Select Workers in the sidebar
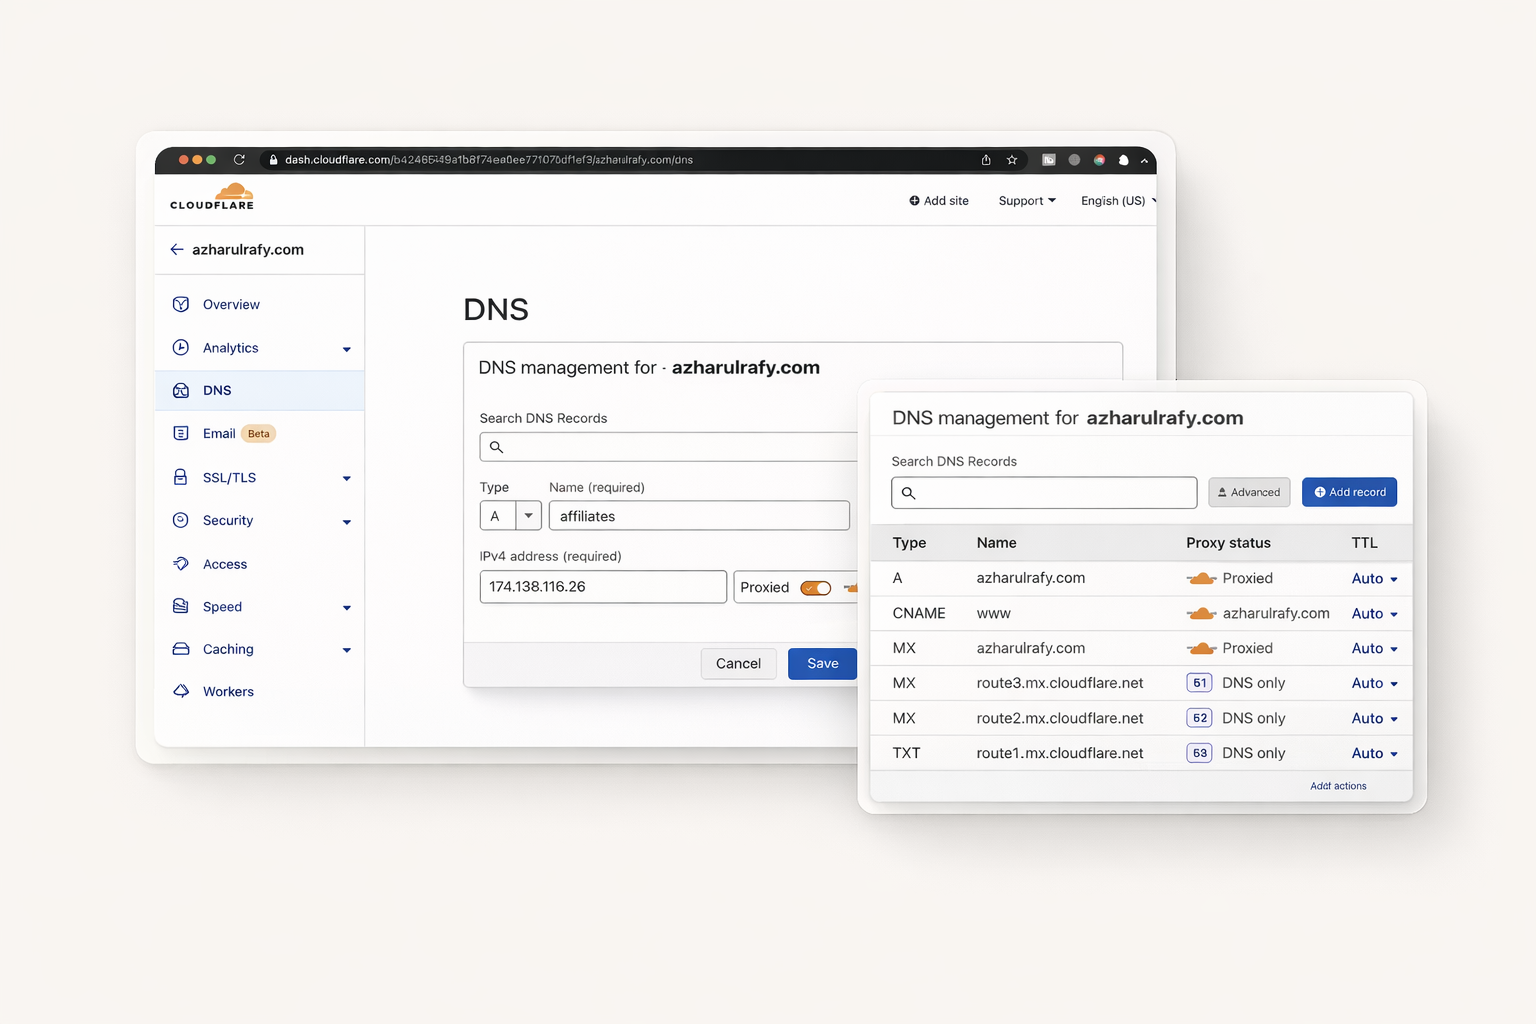The height and width of the screenshot is (1024, 1536). pos(228,692)
